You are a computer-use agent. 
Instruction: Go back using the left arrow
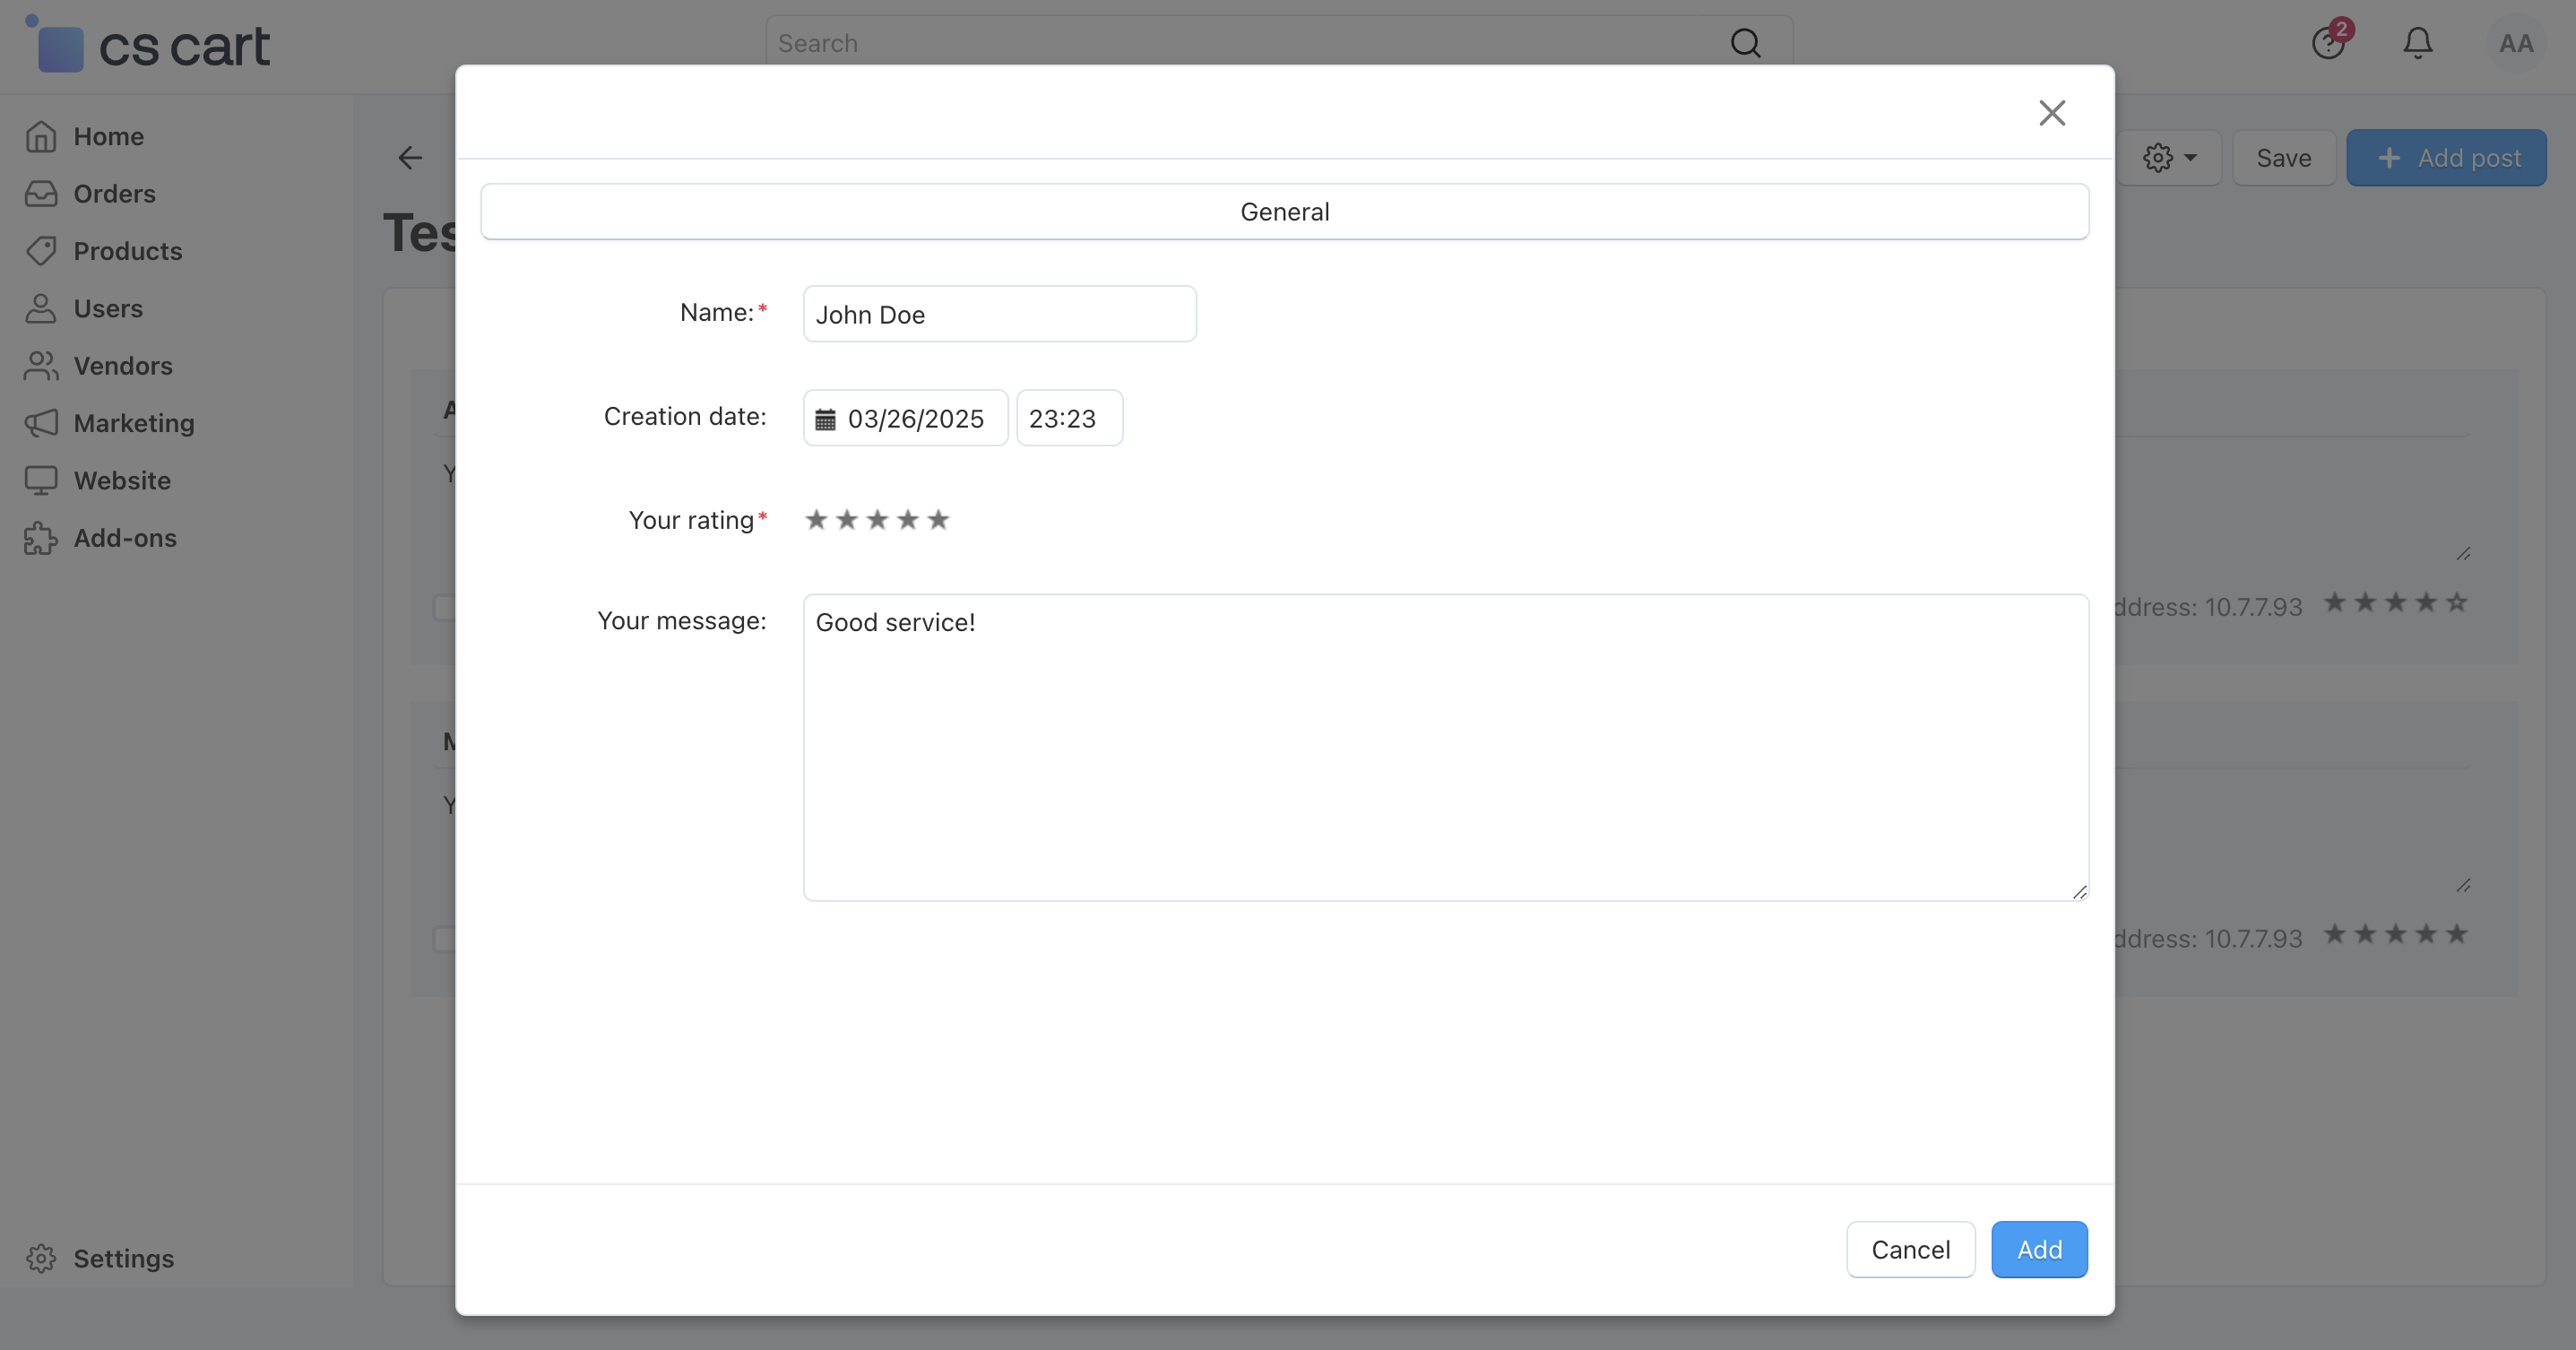pos(410,158)
